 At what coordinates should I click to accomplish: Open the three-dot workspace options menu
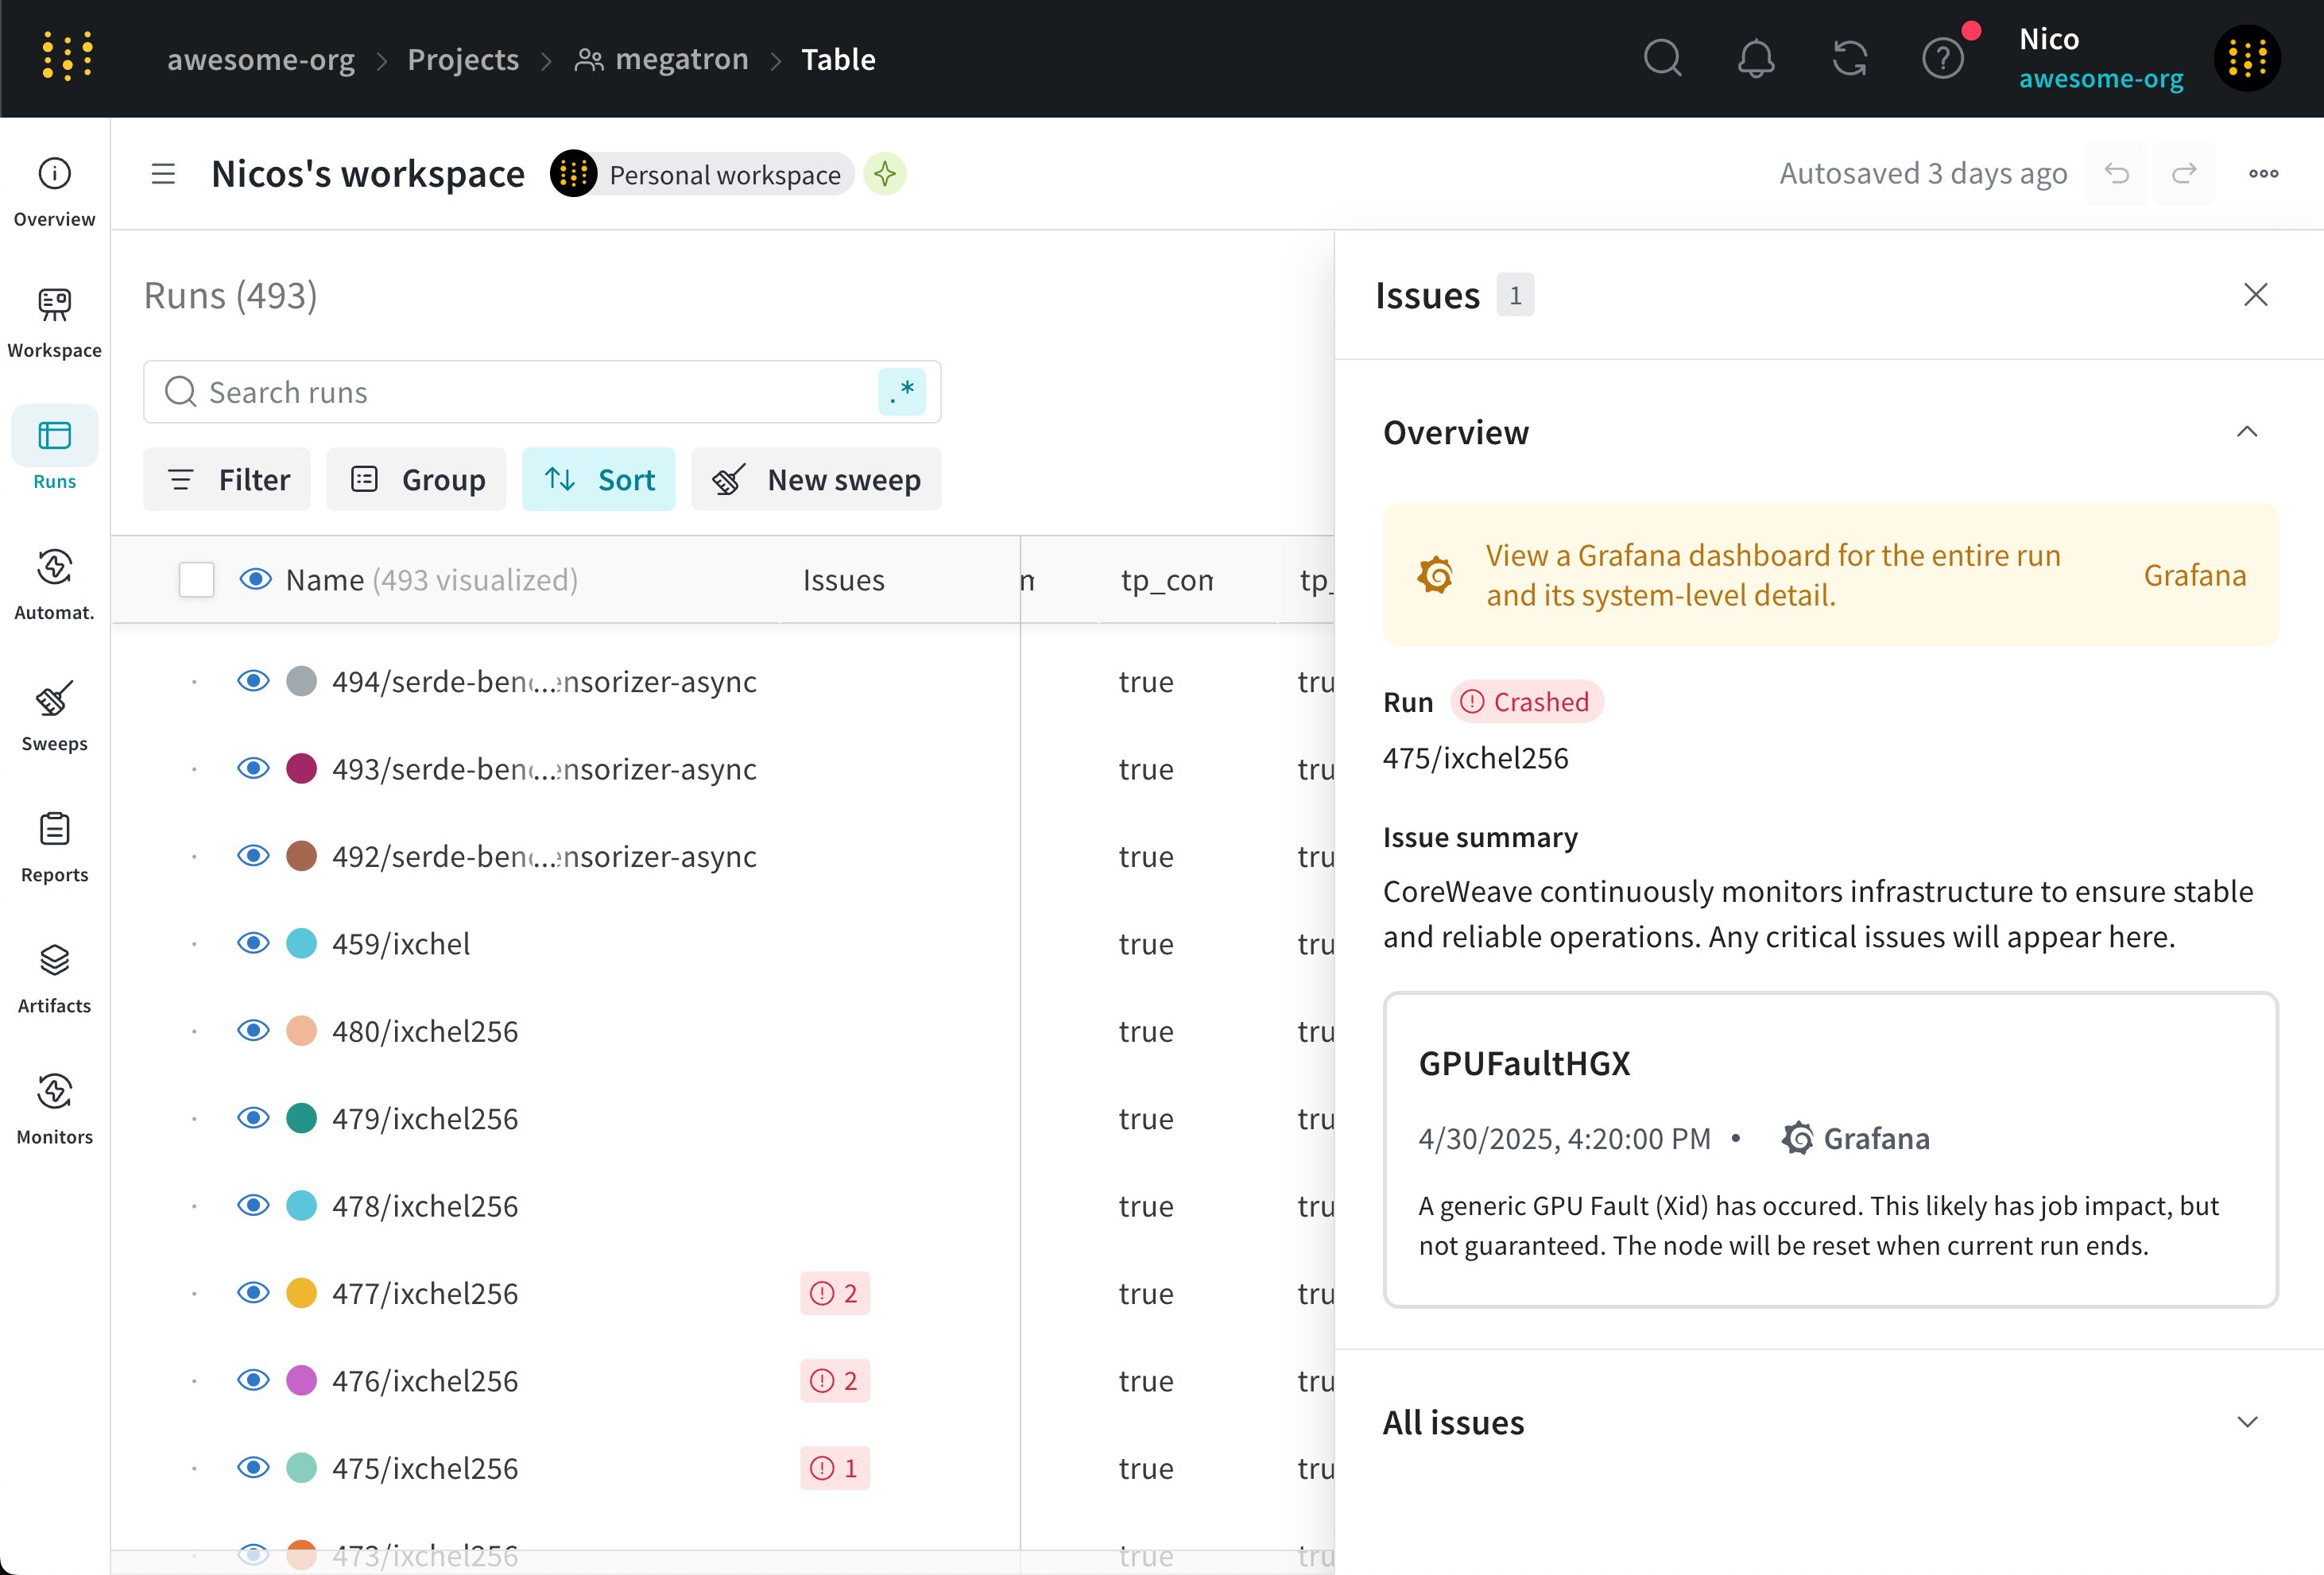[2263, 174]
